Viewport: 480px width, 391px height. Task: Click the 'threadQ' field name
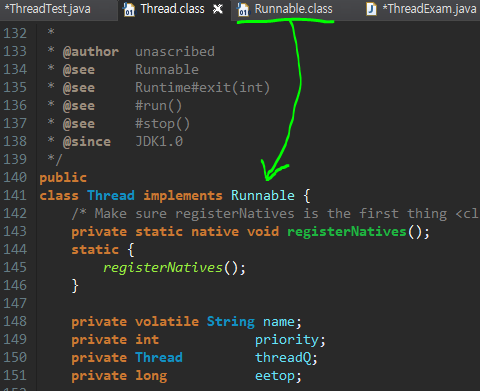283,358
